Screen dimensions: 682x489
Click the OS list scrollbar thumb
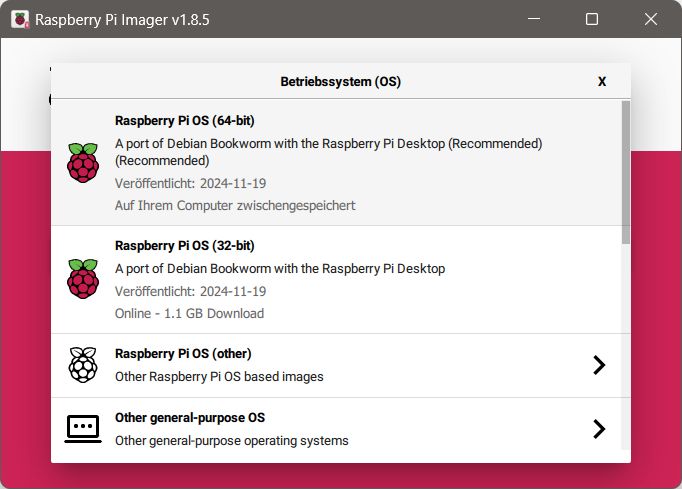[x=625, y=172]
